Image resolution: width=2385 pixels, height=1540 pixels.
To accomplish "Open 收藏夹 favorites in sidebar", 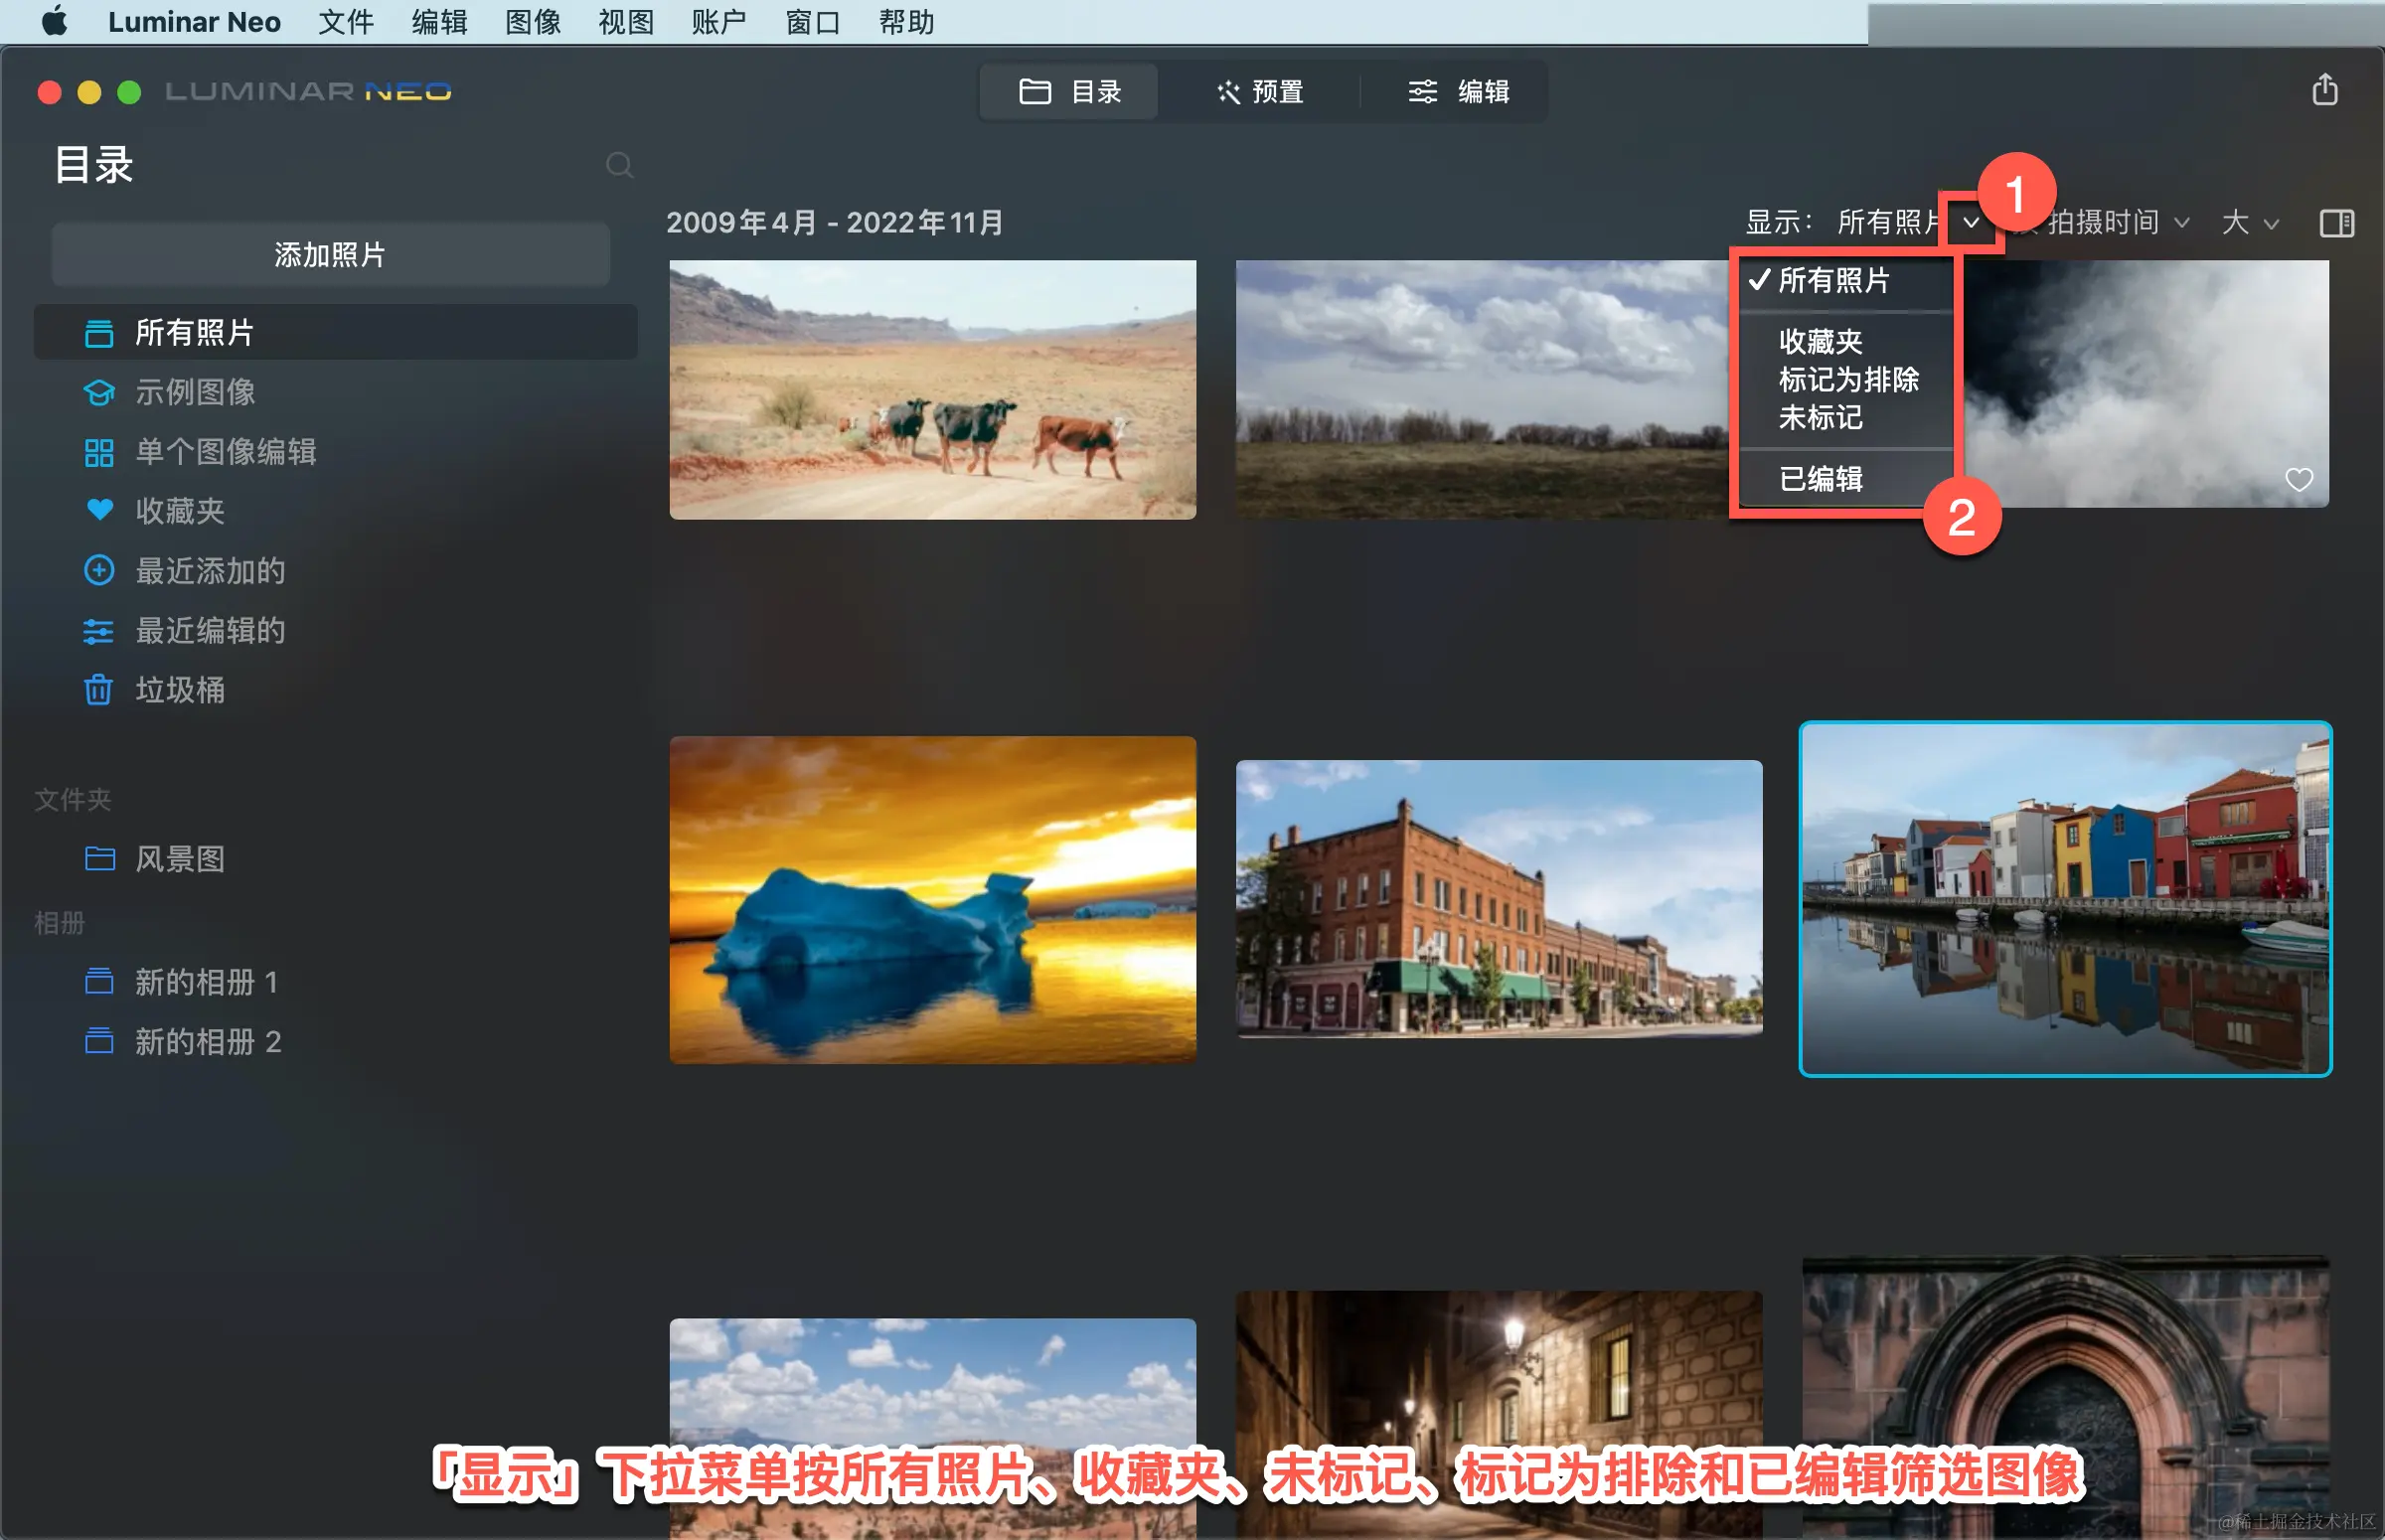I will coord(180,511).
